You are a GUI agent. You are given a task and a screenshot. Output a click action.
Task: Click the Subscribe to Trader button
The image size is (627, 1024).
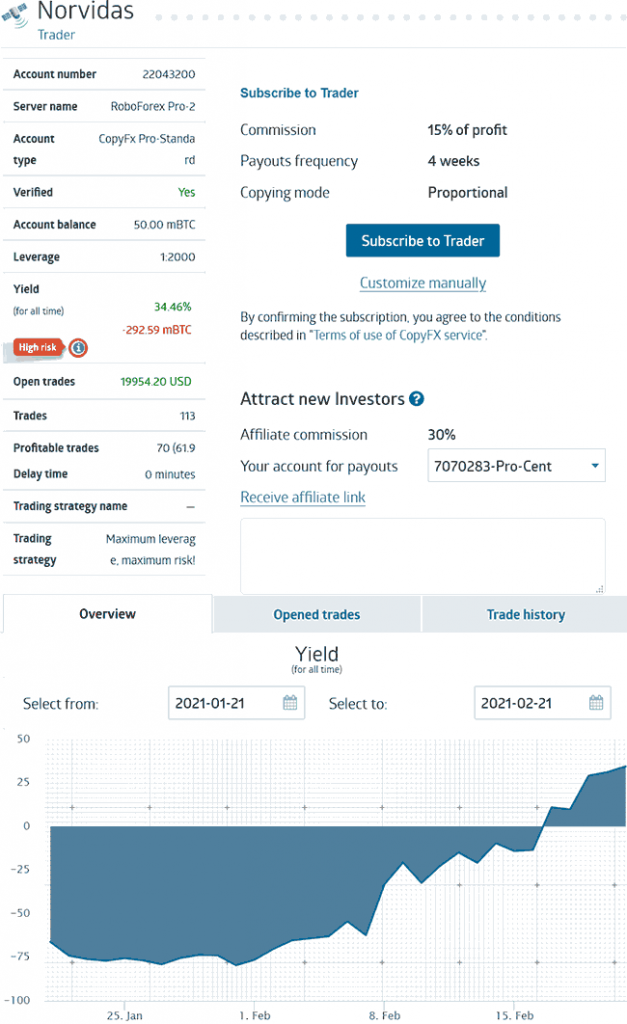[x=423, y=241]
